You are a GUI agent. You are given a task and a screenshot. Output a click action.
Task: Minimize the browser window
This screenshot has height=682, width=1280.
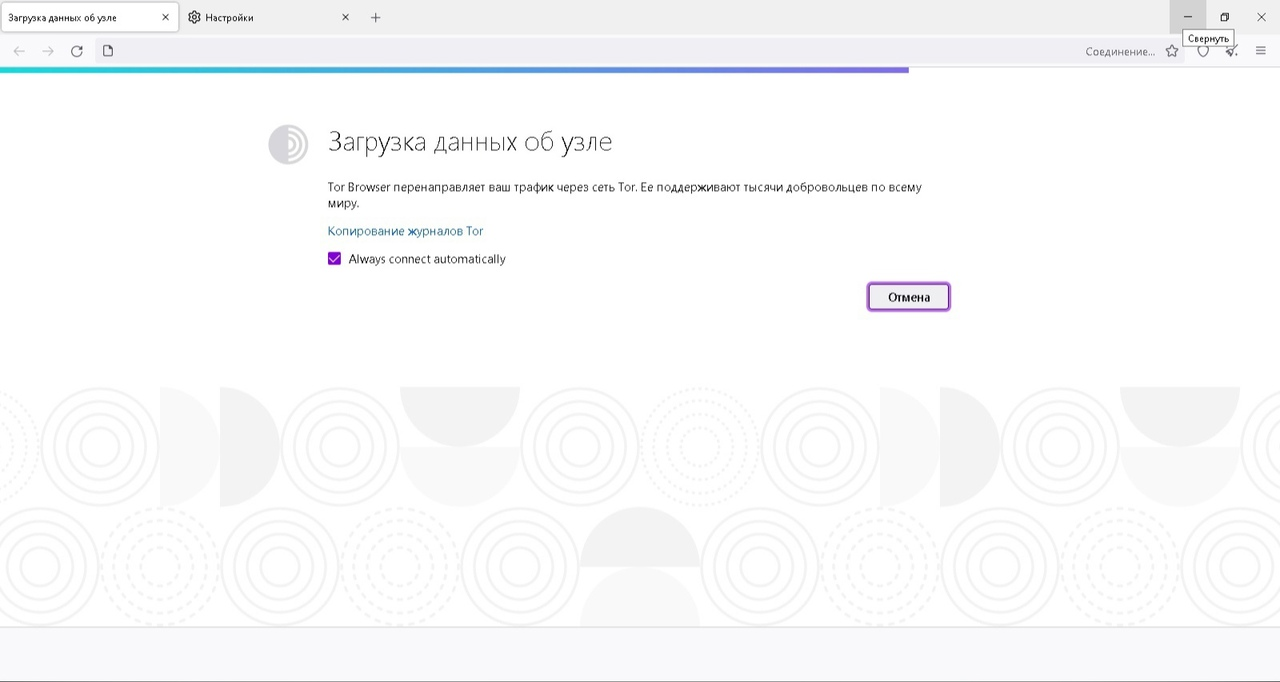tap(1188, 17)
